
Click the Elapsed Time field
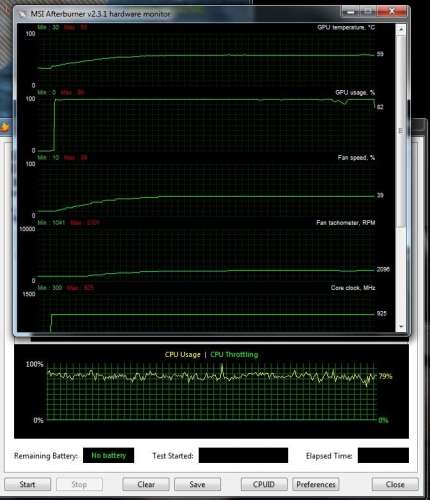[383, 455]
